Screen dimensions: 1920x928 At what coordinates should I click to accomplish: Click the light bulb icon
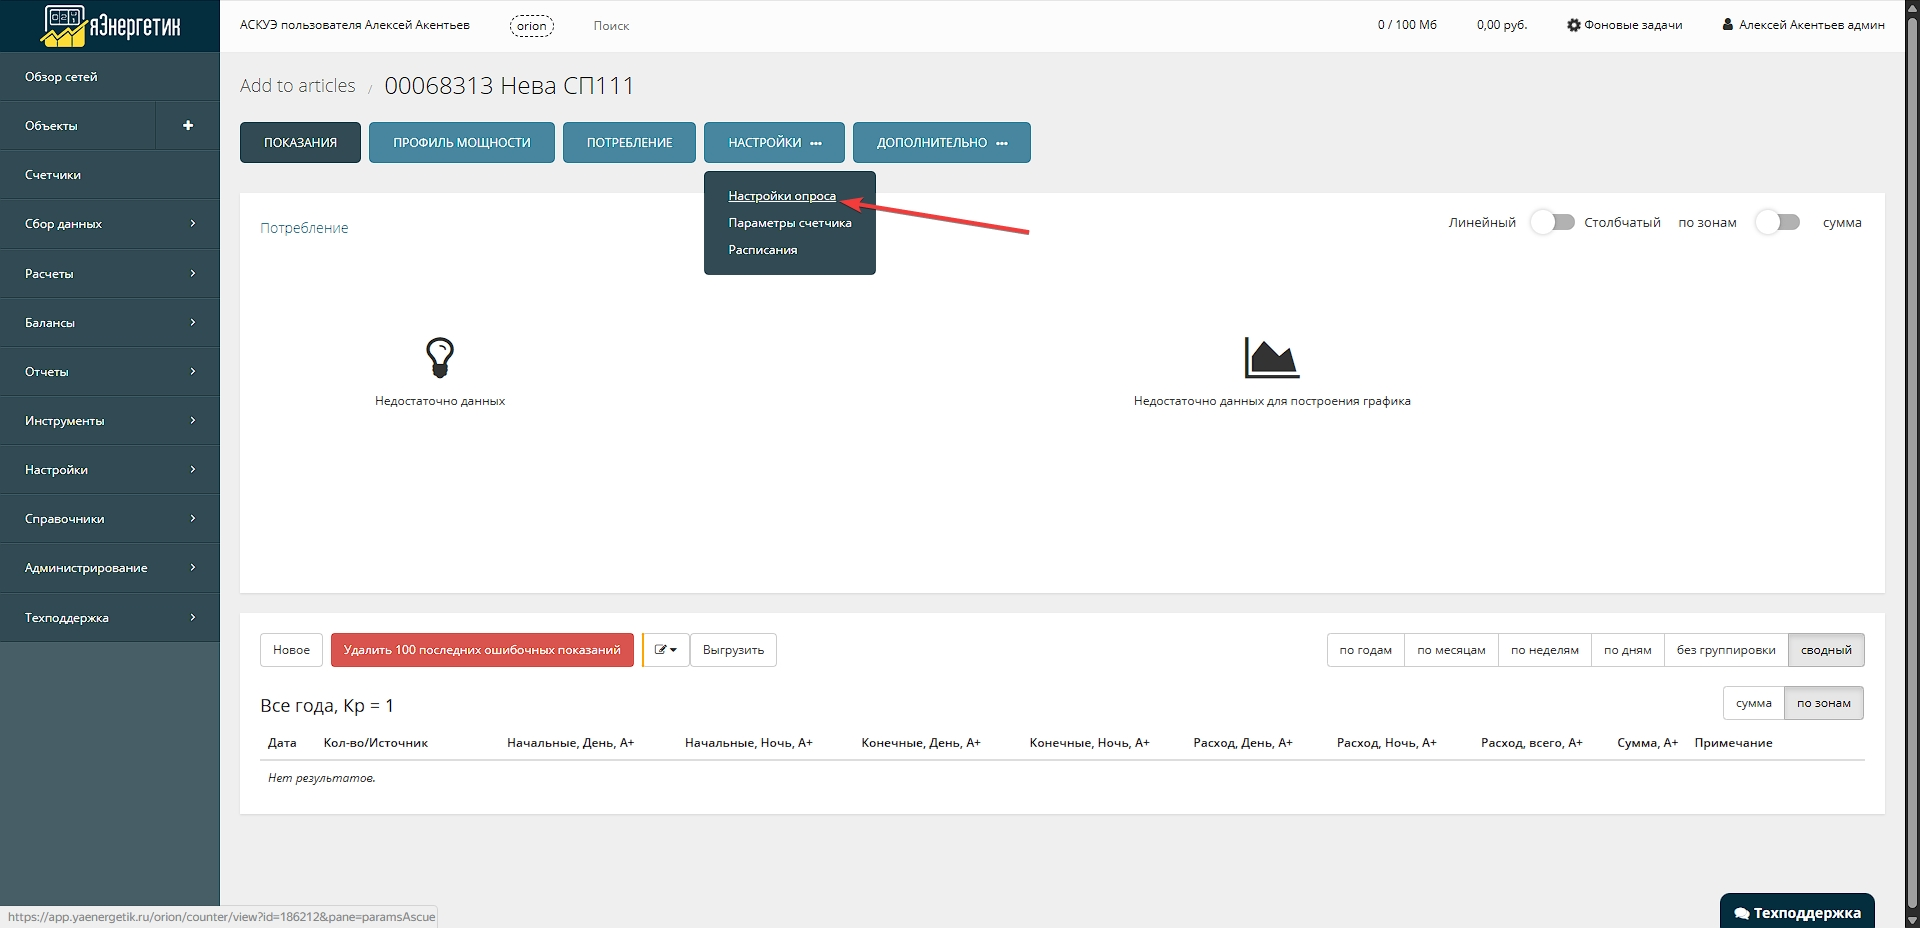[x=440, y=357]
